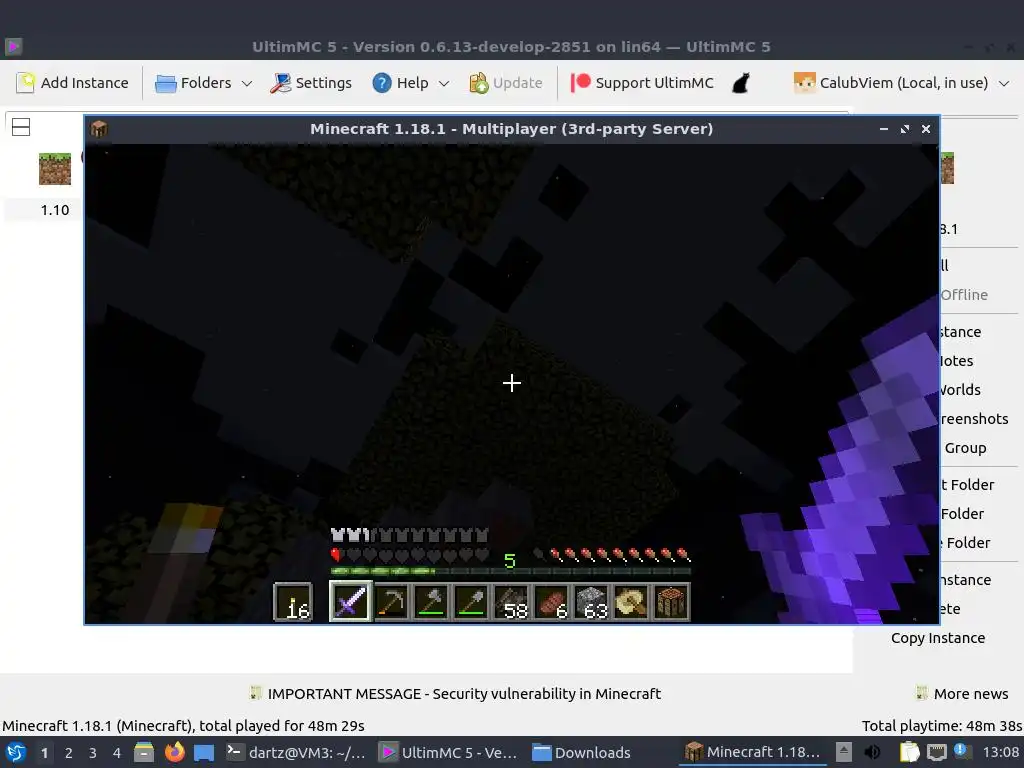Viewport: 1024px width, 768px height.
Task: Click the green experience bar
Action: [511, 571]
